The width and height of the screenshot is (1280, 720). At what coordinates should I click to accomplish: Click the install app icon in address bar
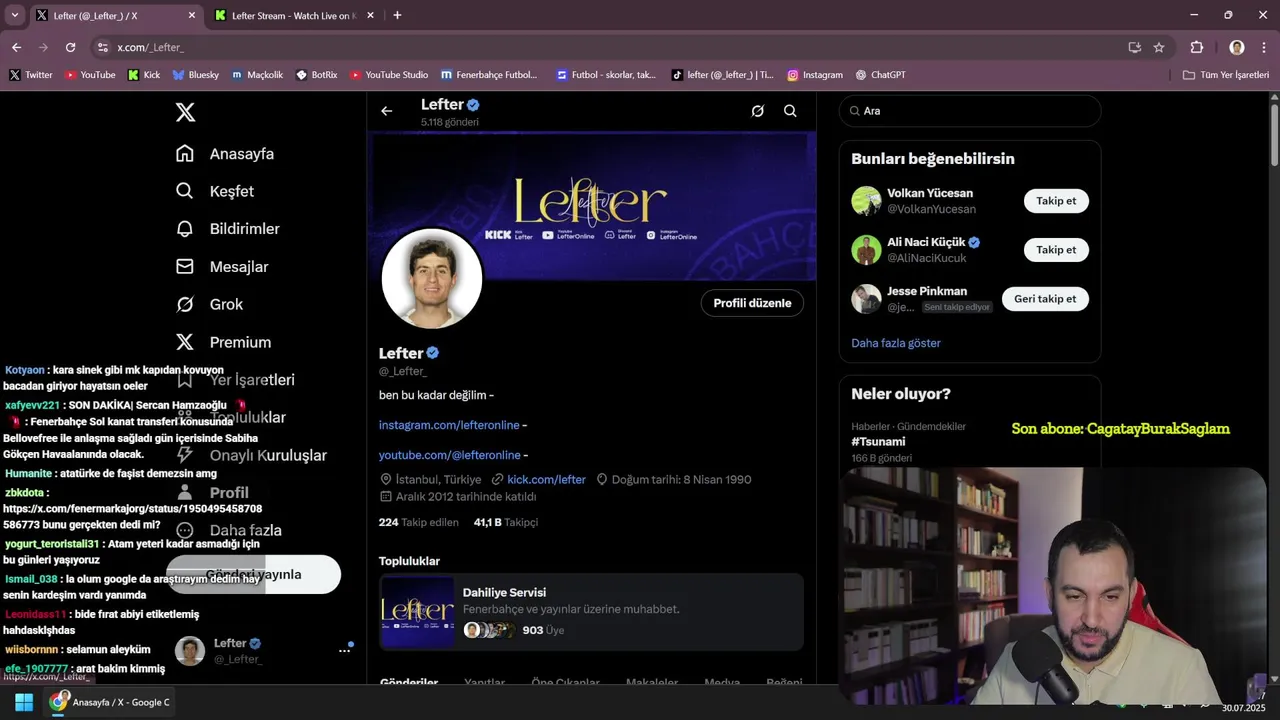[x=1134, y=47]
